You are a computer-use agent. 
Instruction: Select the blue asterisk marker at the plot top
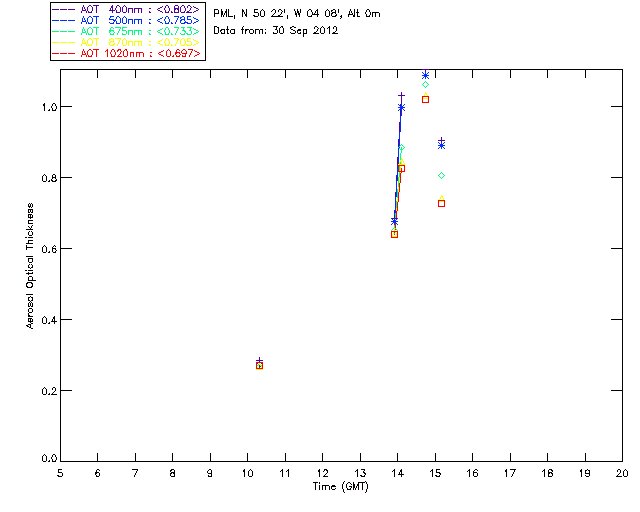pos(425,76)
